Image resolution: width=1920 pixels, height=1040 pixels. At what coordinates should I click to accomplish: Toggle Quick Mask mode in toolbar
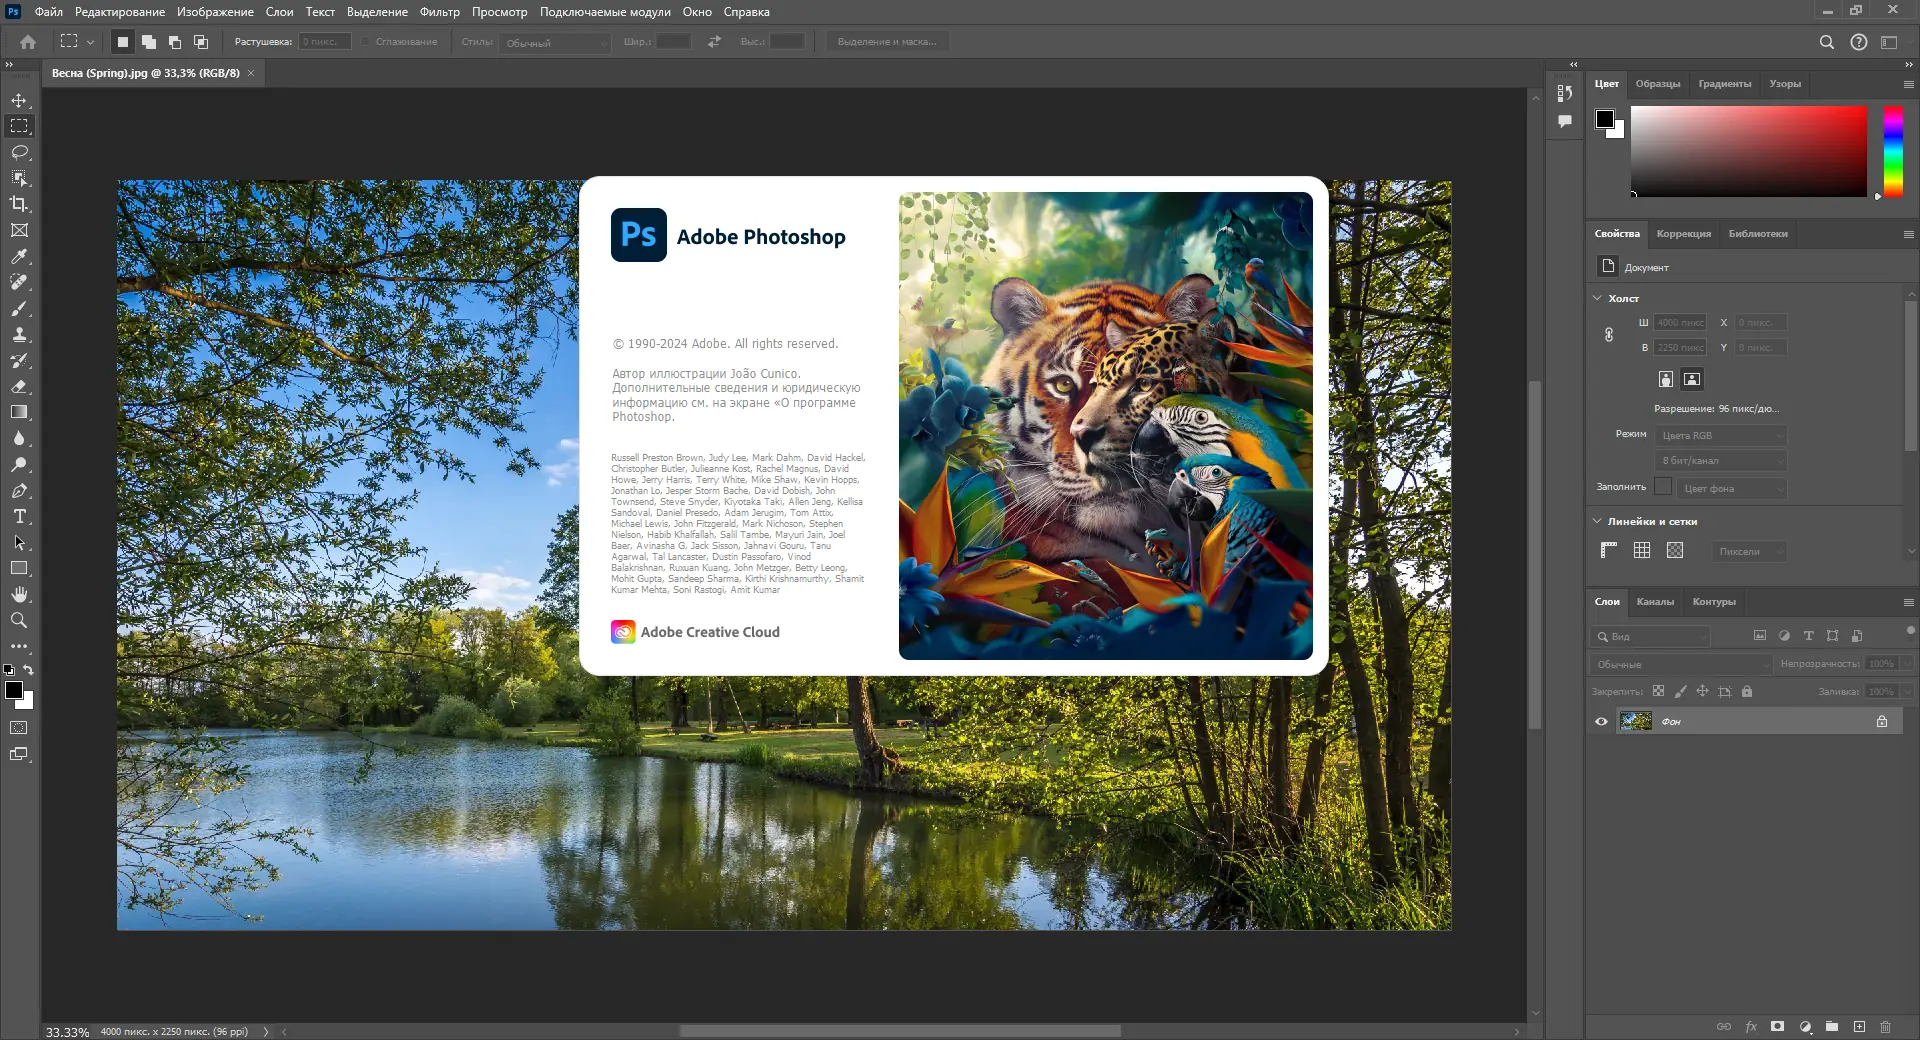[19, 728]
